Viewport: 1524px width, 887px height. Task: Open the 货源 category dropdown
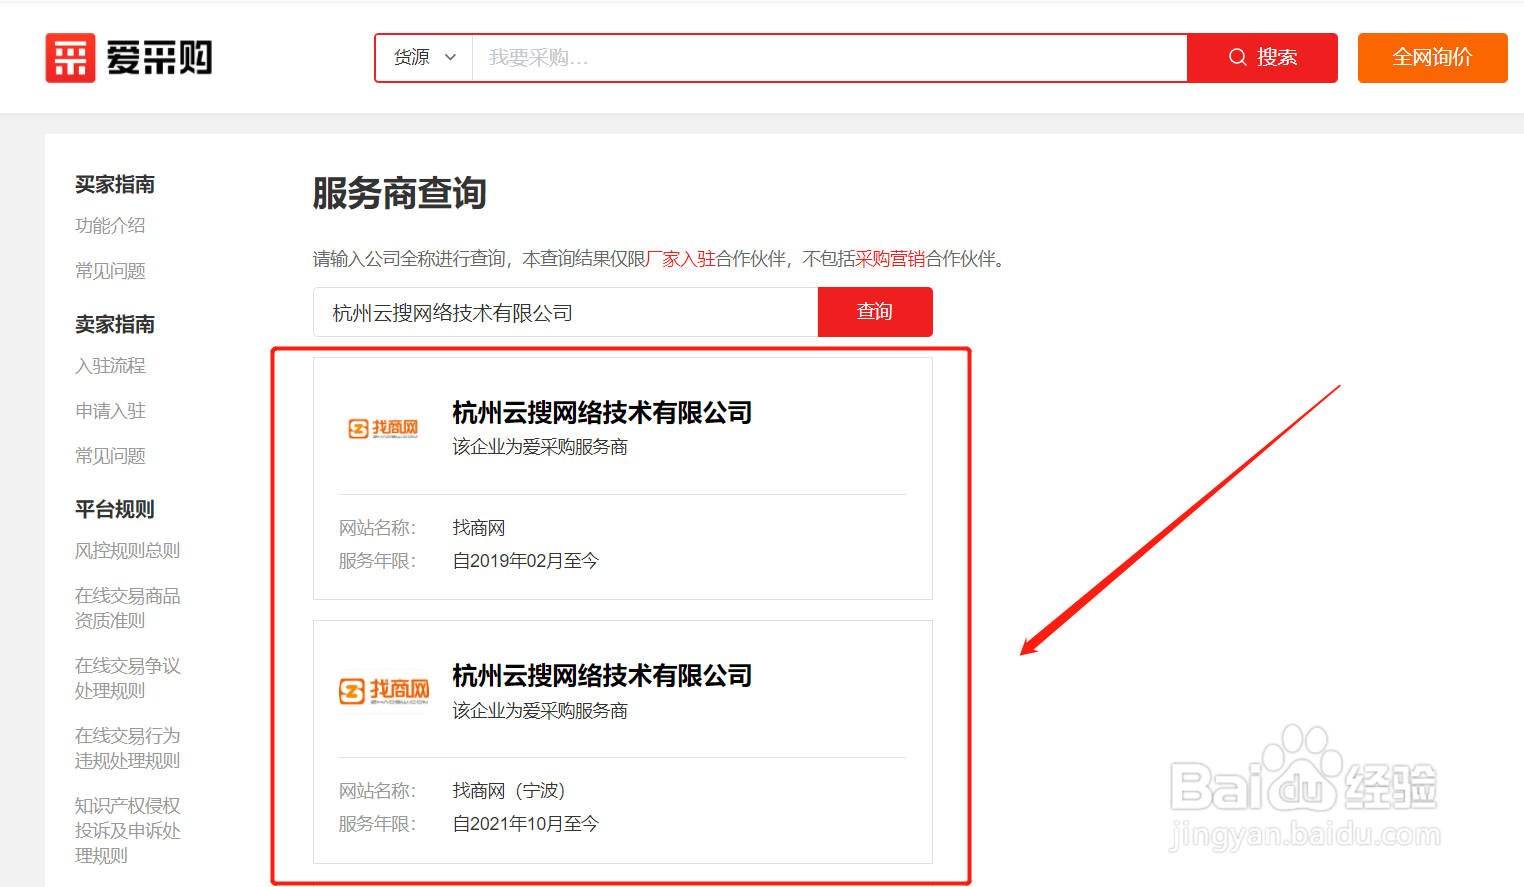[424, 58]
